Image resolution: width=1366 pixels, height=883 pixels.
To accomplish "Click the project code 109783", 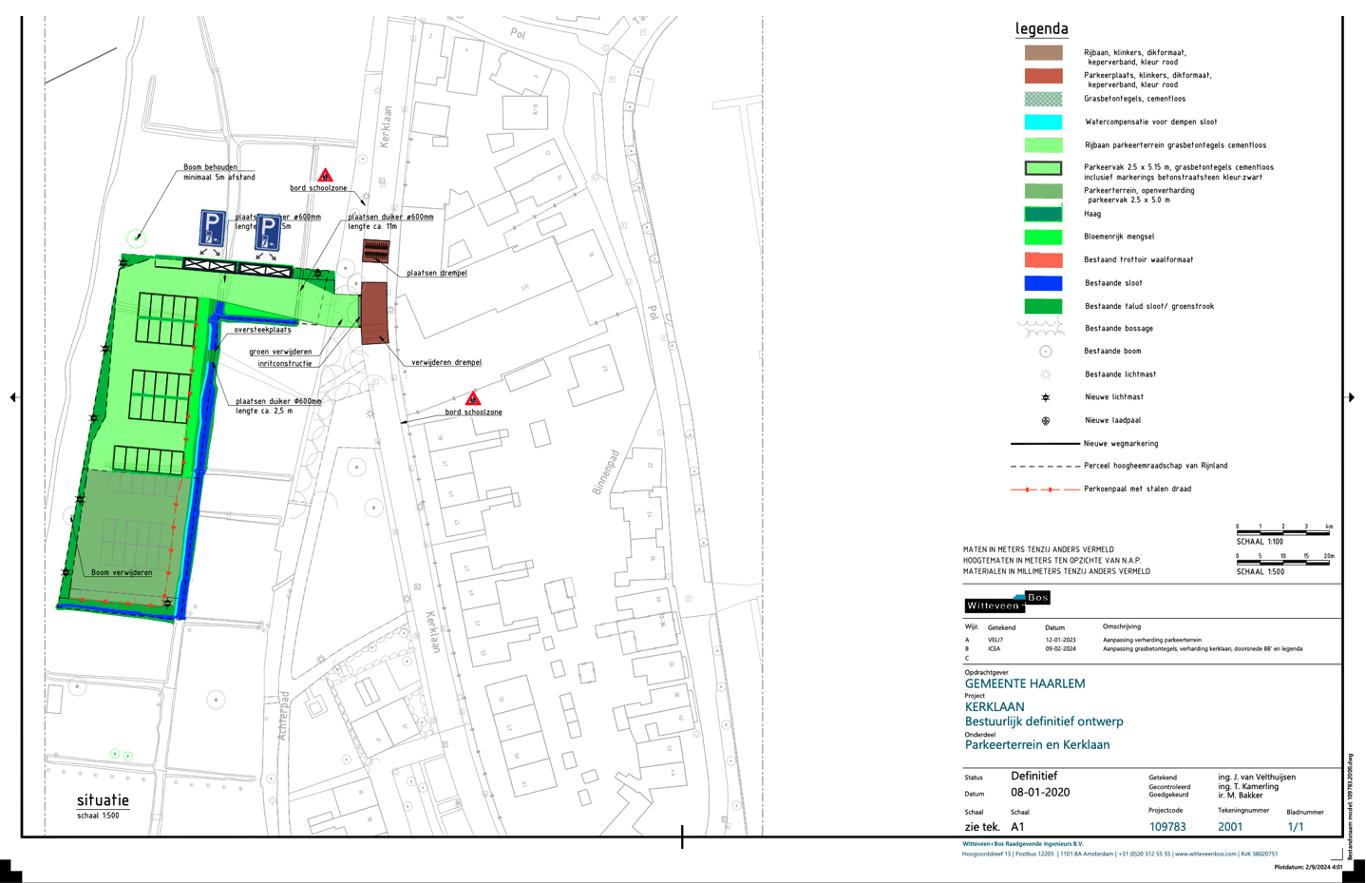I will tap(1167, 827).
